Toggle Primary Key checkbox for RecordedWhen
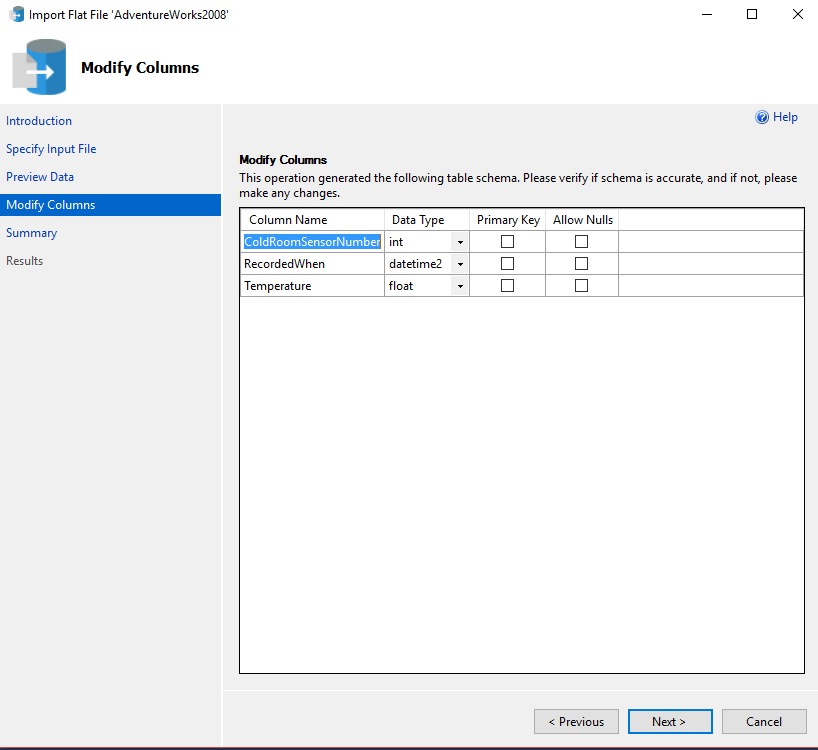 click(x=507, y=264)
